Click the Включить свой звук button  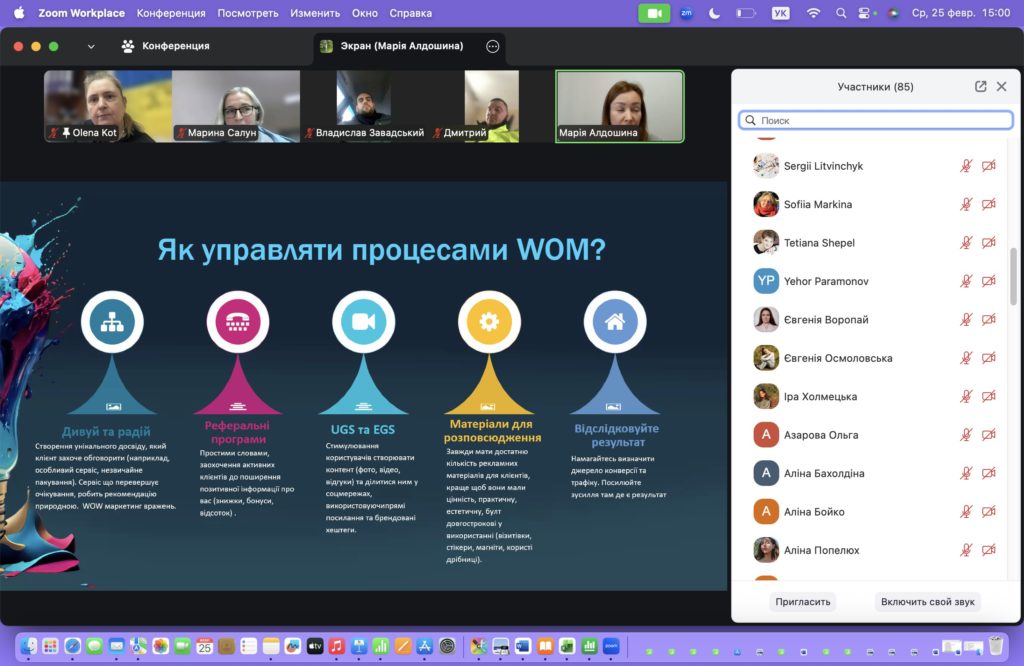927,602
